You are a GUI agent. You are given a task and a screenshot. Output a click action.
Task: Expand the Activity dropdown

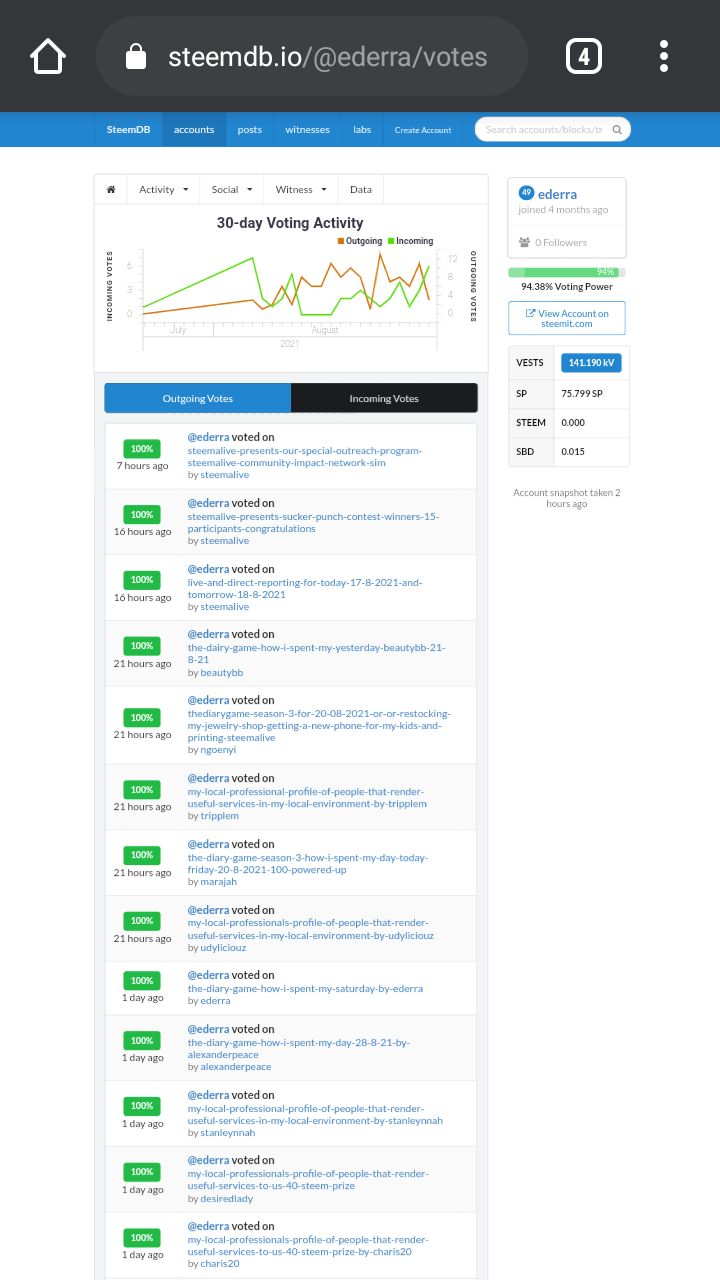tap(163, 189)
